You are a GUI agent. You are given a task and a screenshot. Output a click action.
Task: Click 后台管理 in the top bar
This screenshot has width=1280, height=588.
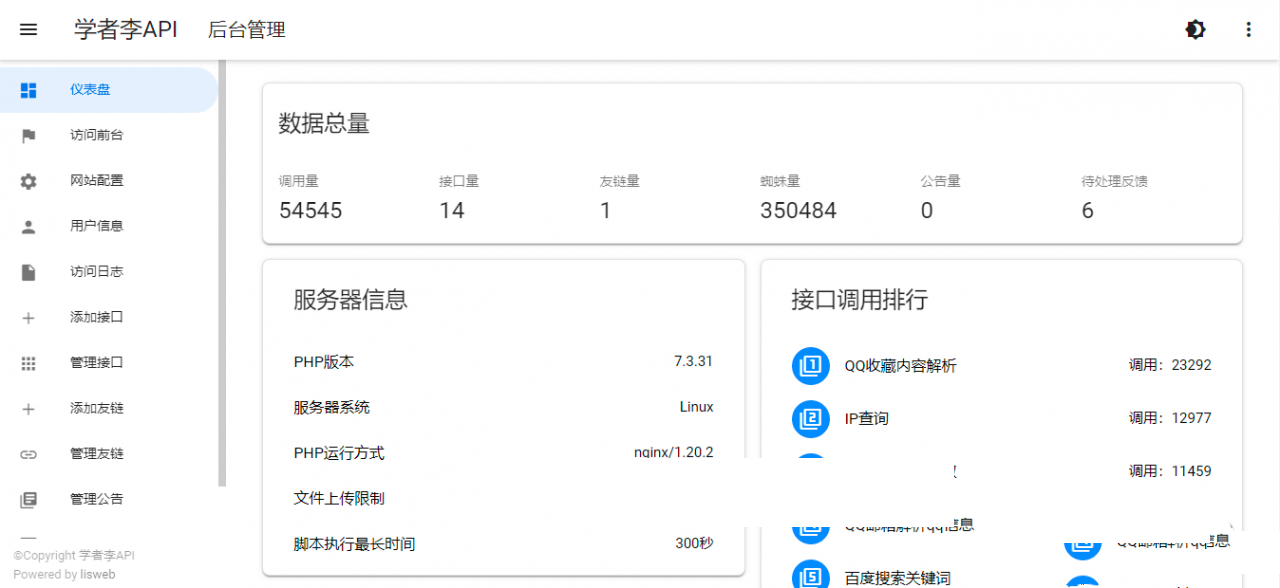(246, 30)
